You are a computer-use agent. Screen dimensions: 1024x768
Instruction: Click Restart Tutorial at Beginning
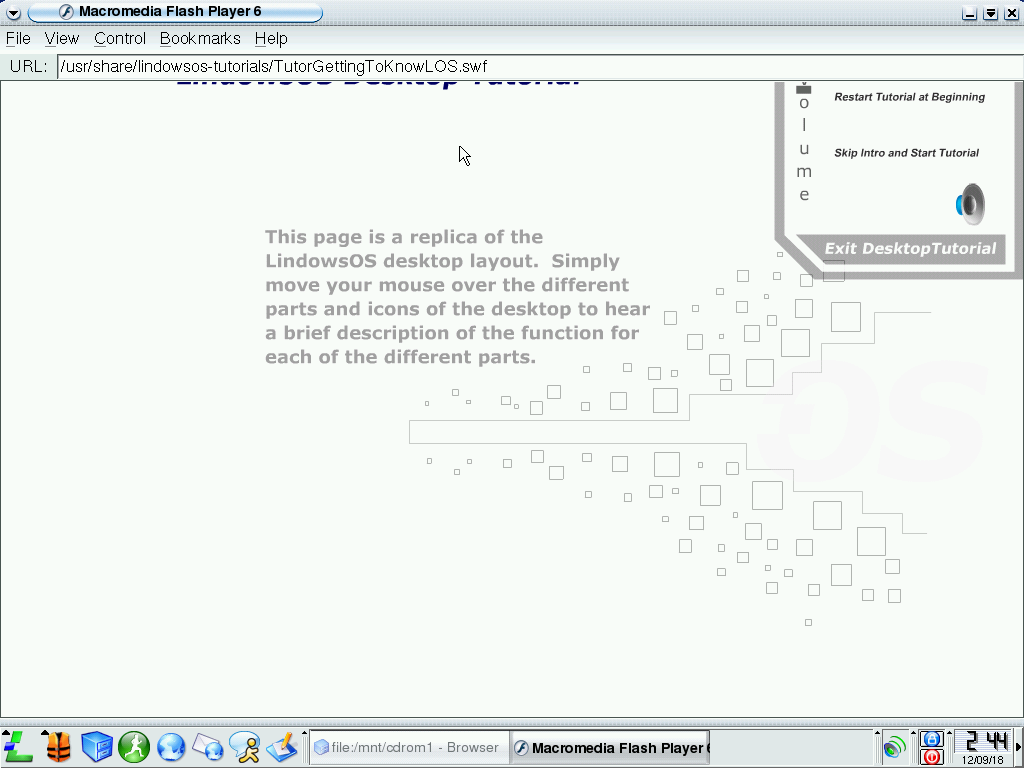click(x=910, y=97)
